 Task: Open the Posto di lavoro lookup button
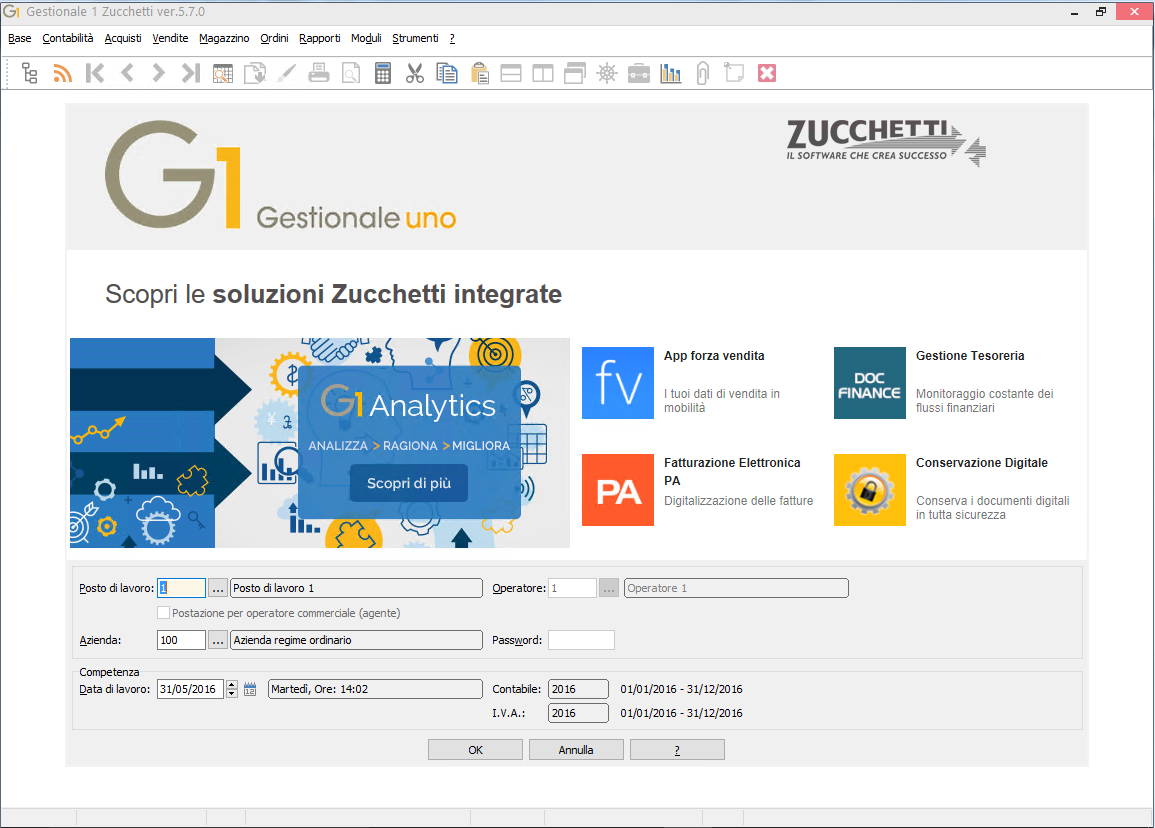pos(218,588)
